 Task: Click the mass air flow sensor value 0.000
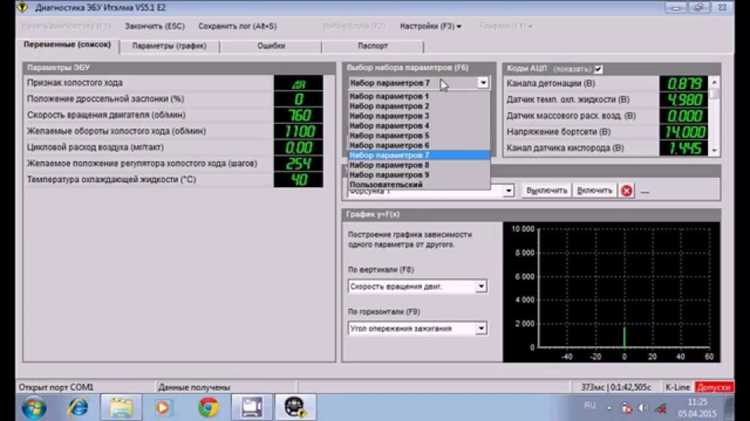click(x=684, y=116)
